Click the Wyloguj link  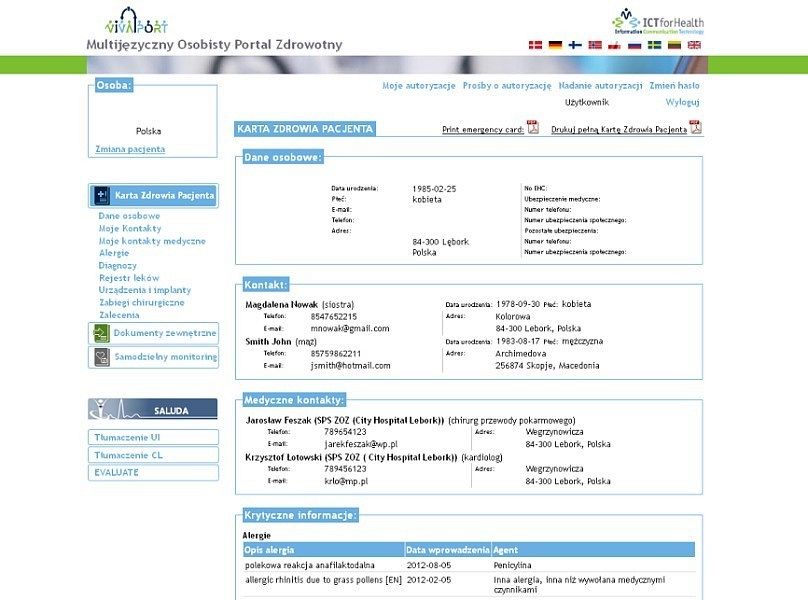[x=682, y=102]
